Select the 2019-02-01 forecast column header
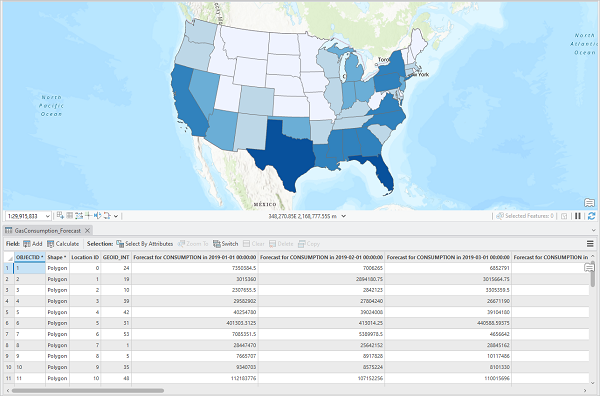 (x=321, y=257)
